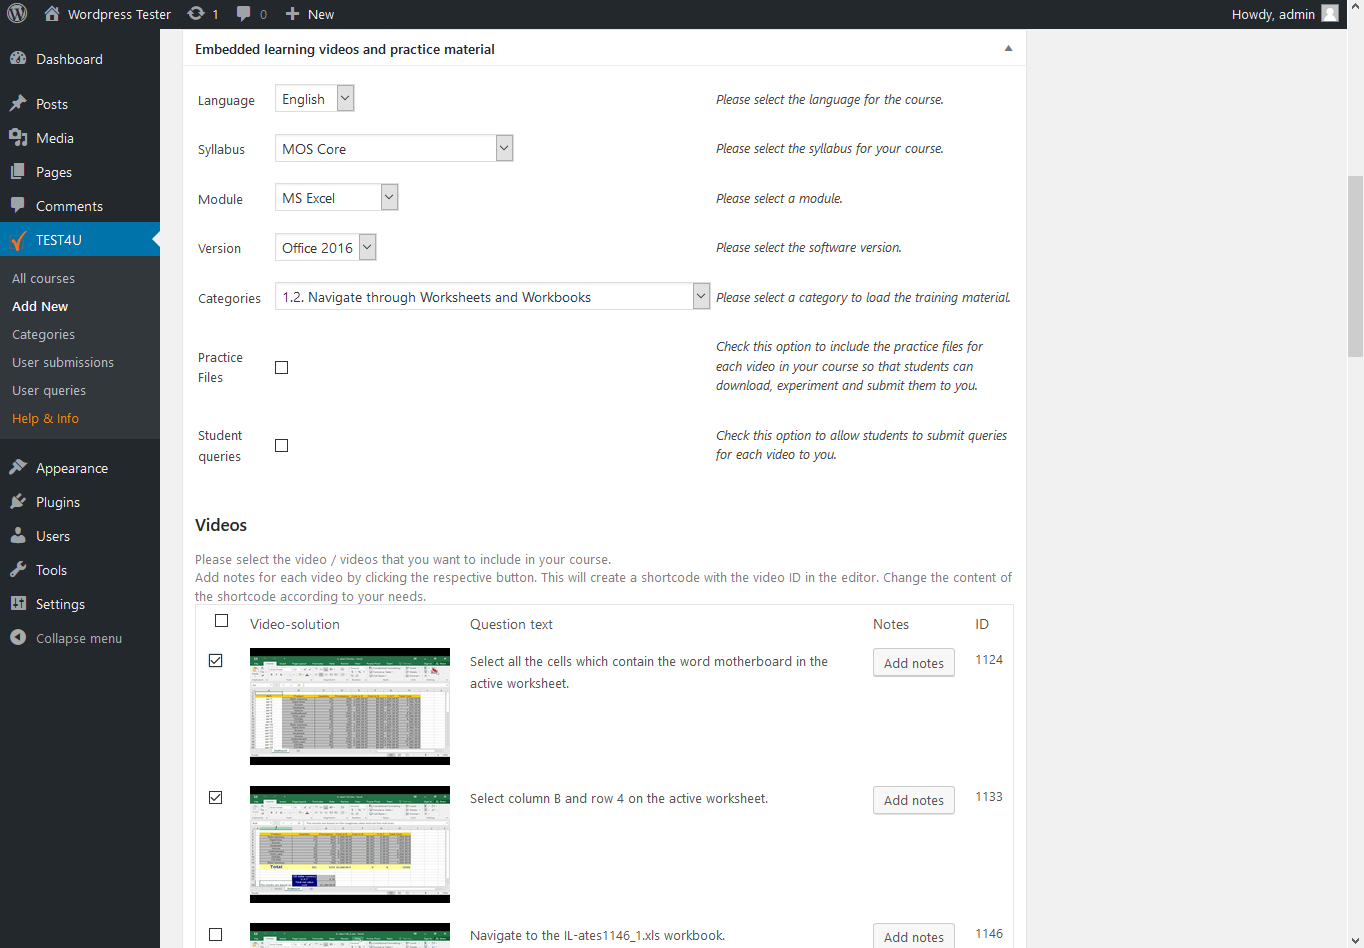Click the Video-solution column header

pyautogui.click(x=295, y=624)
